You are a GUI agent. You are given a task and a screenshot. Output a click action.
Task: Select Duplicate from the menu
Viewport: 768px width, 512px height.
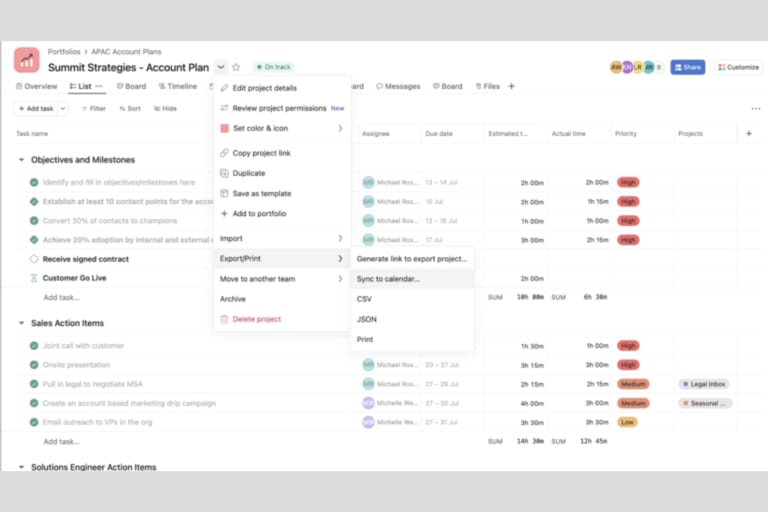[x=282, y=173]
